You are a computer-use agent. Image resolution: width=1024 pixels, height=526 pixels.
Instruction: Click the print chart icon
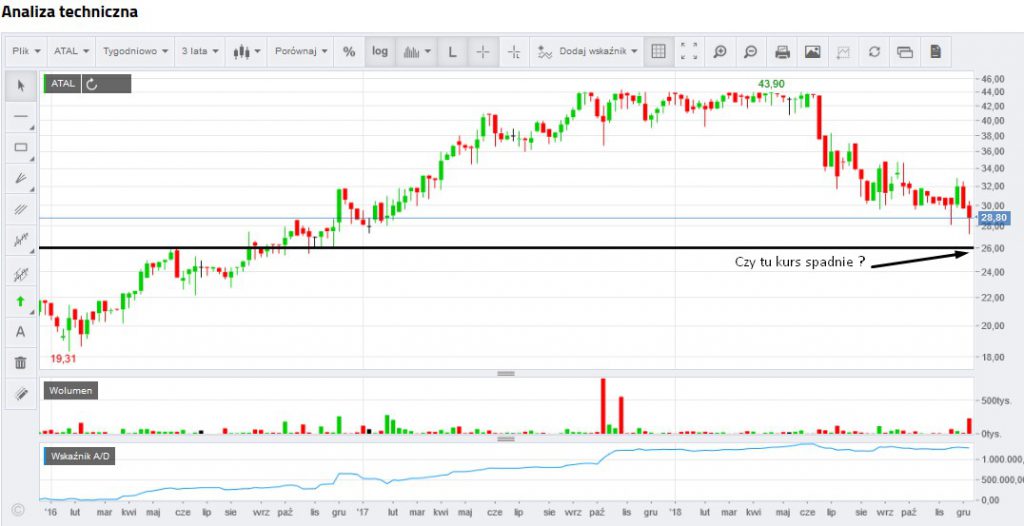(782, 51)
